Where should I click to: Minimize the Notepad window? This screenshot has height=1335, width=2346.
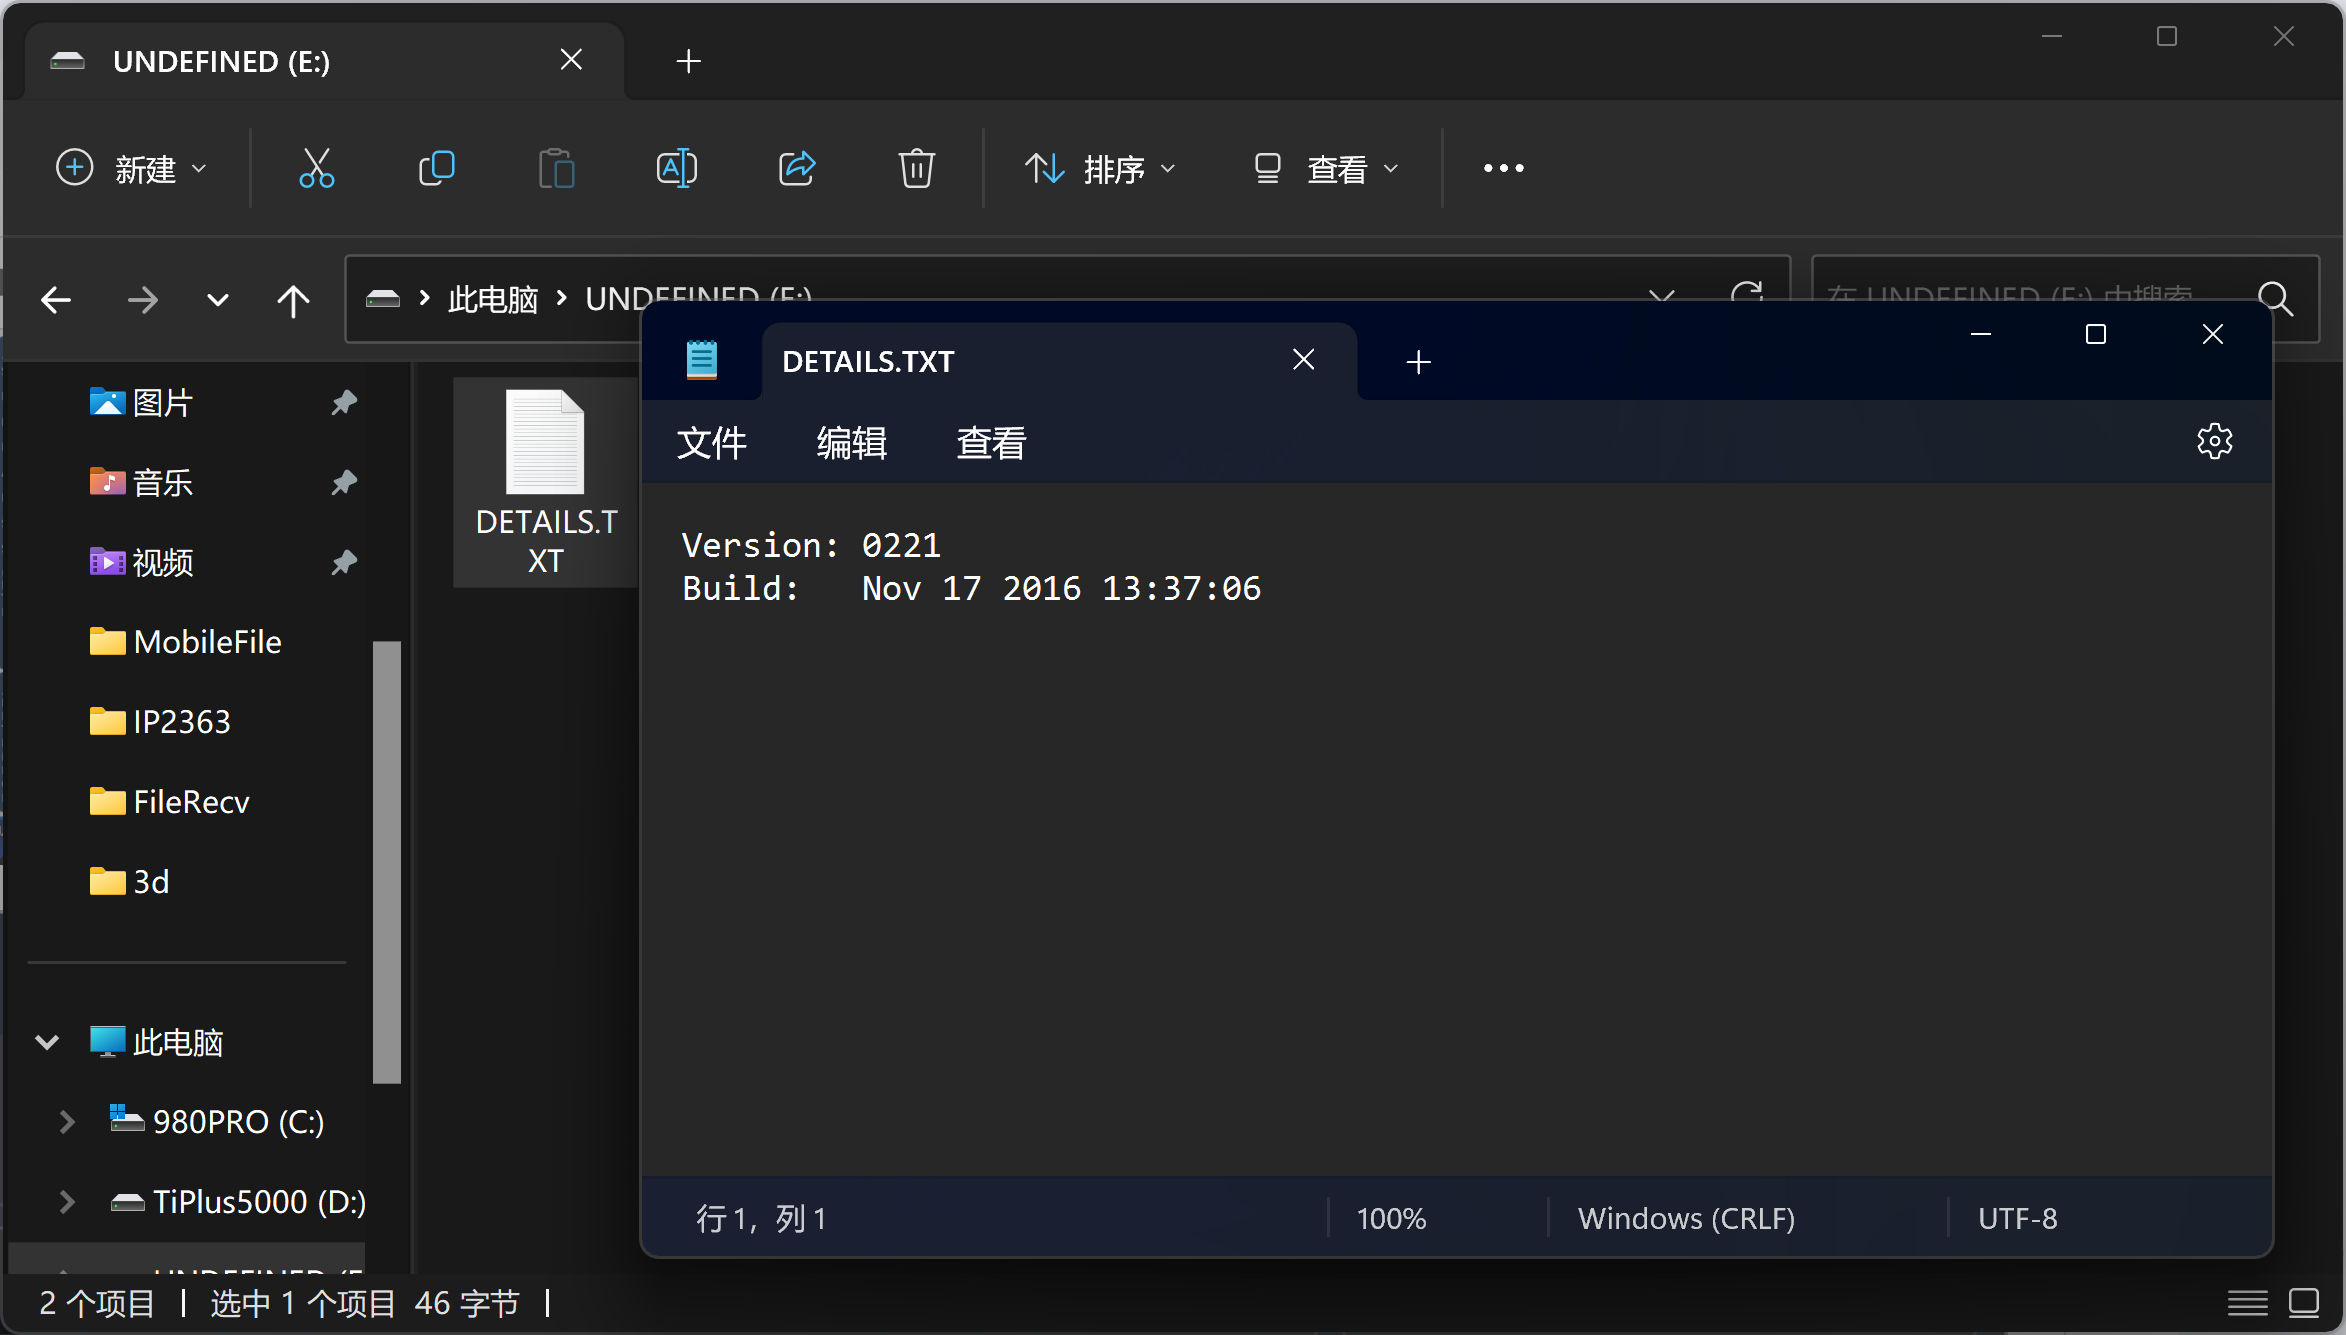tap(1980, 334)
